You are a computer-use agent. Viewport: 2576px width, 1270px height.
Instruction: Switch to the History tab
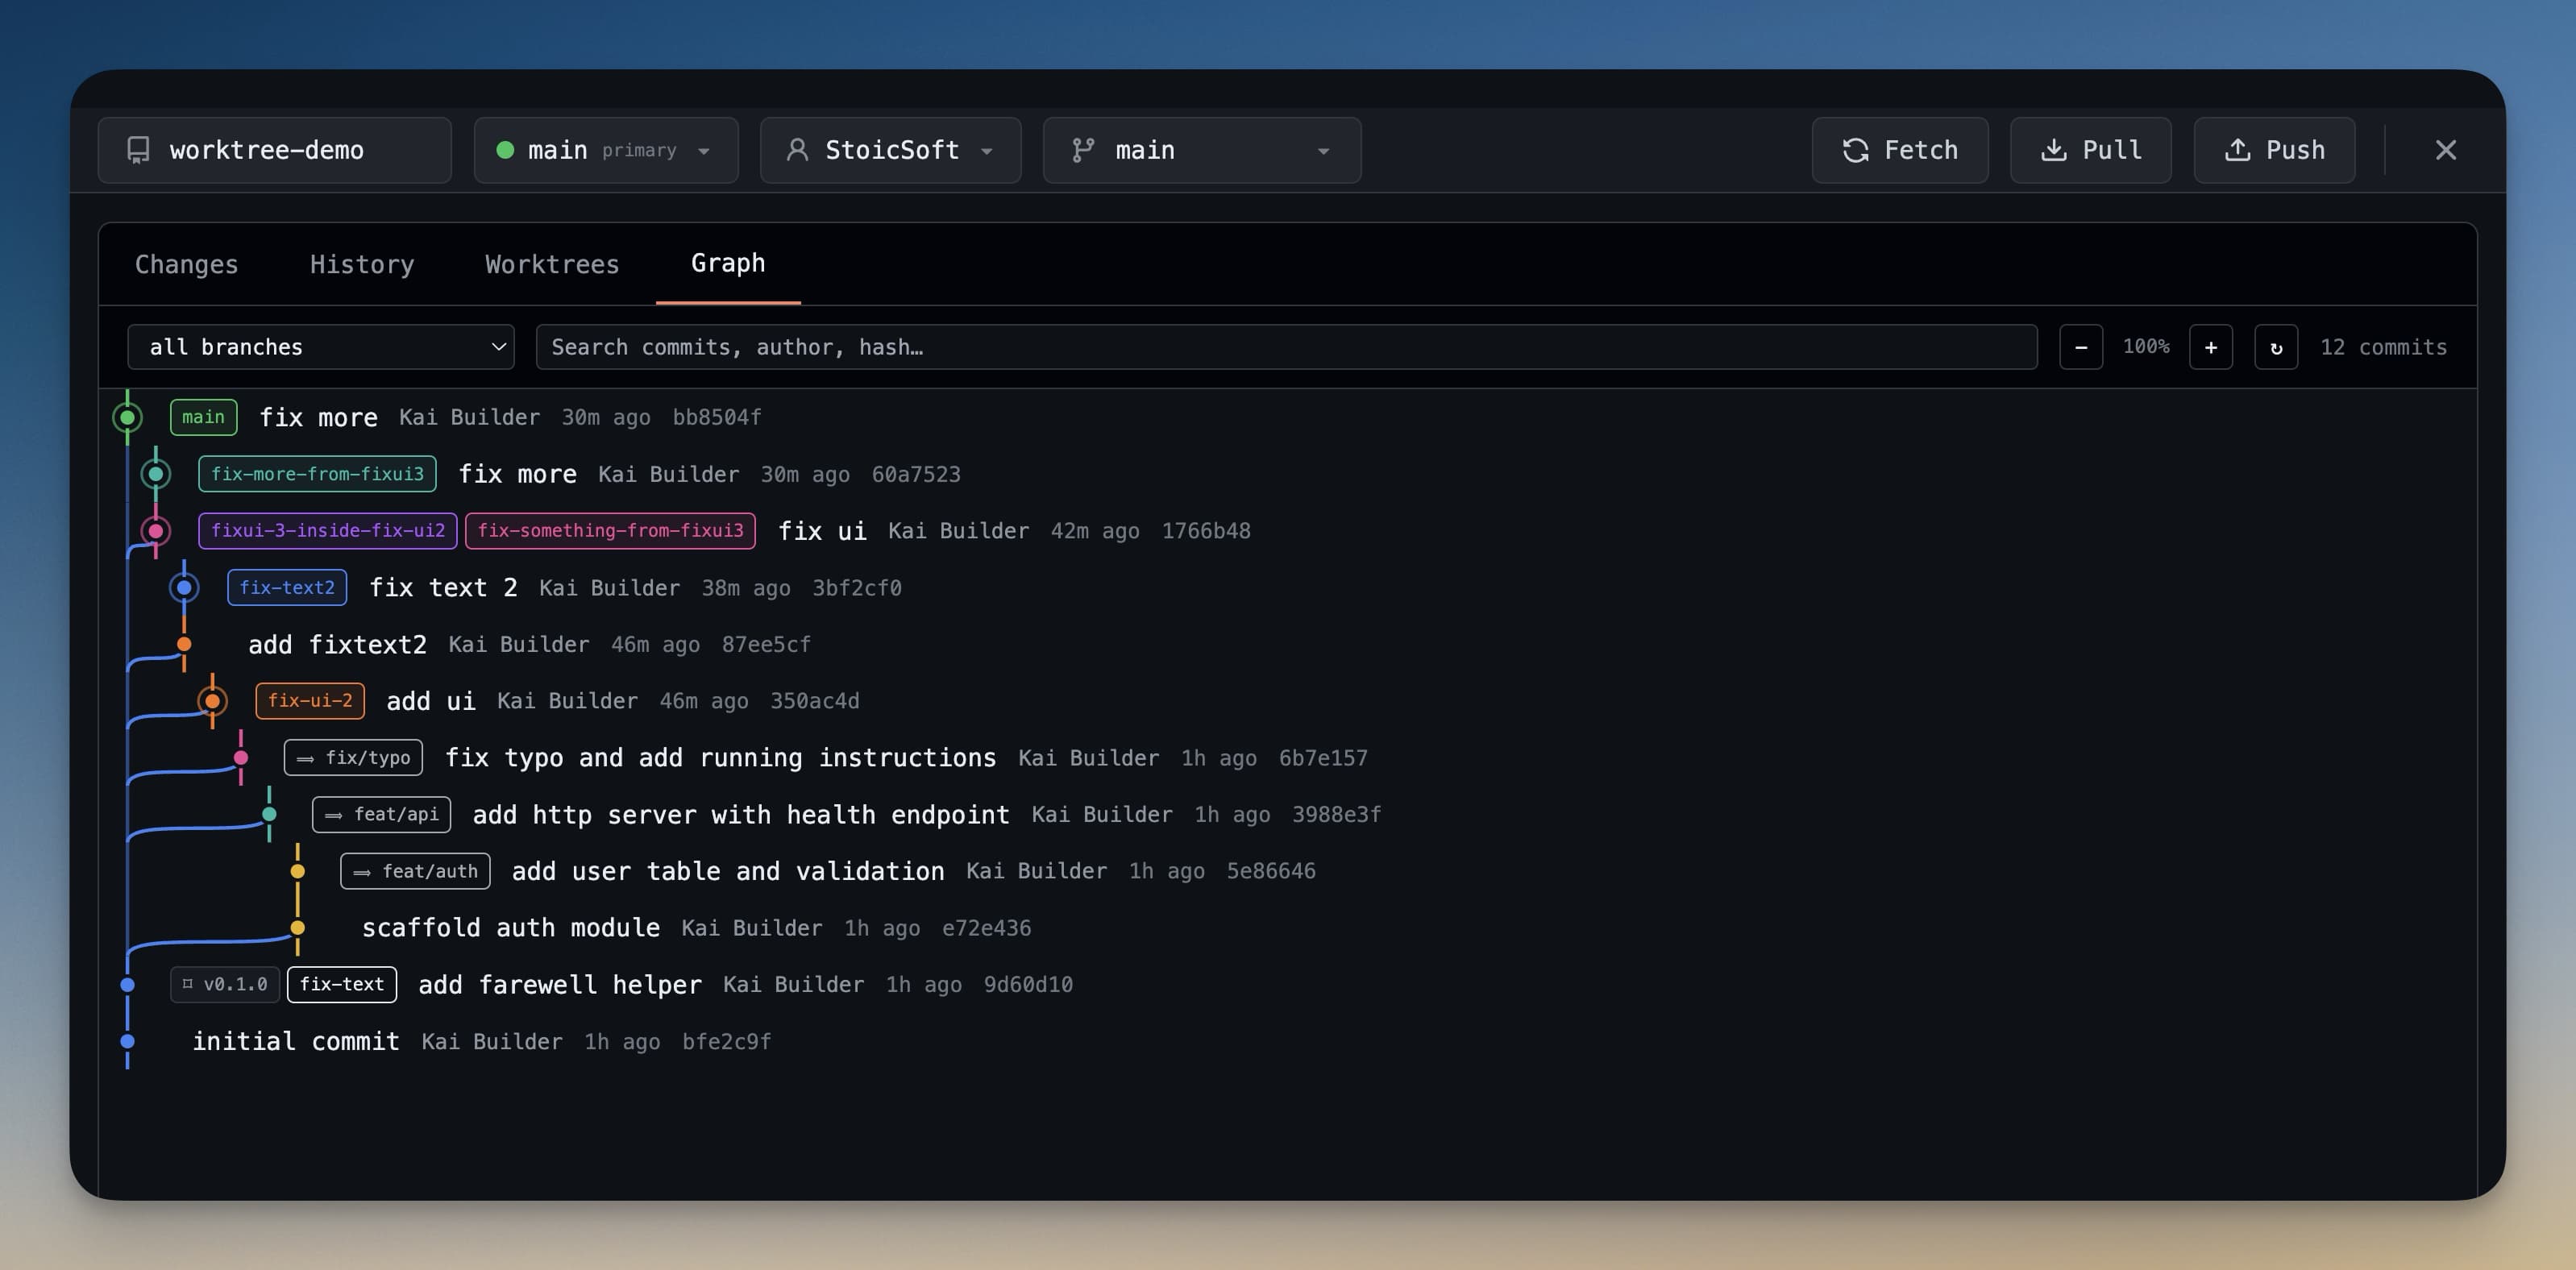(x=361, y=264)
